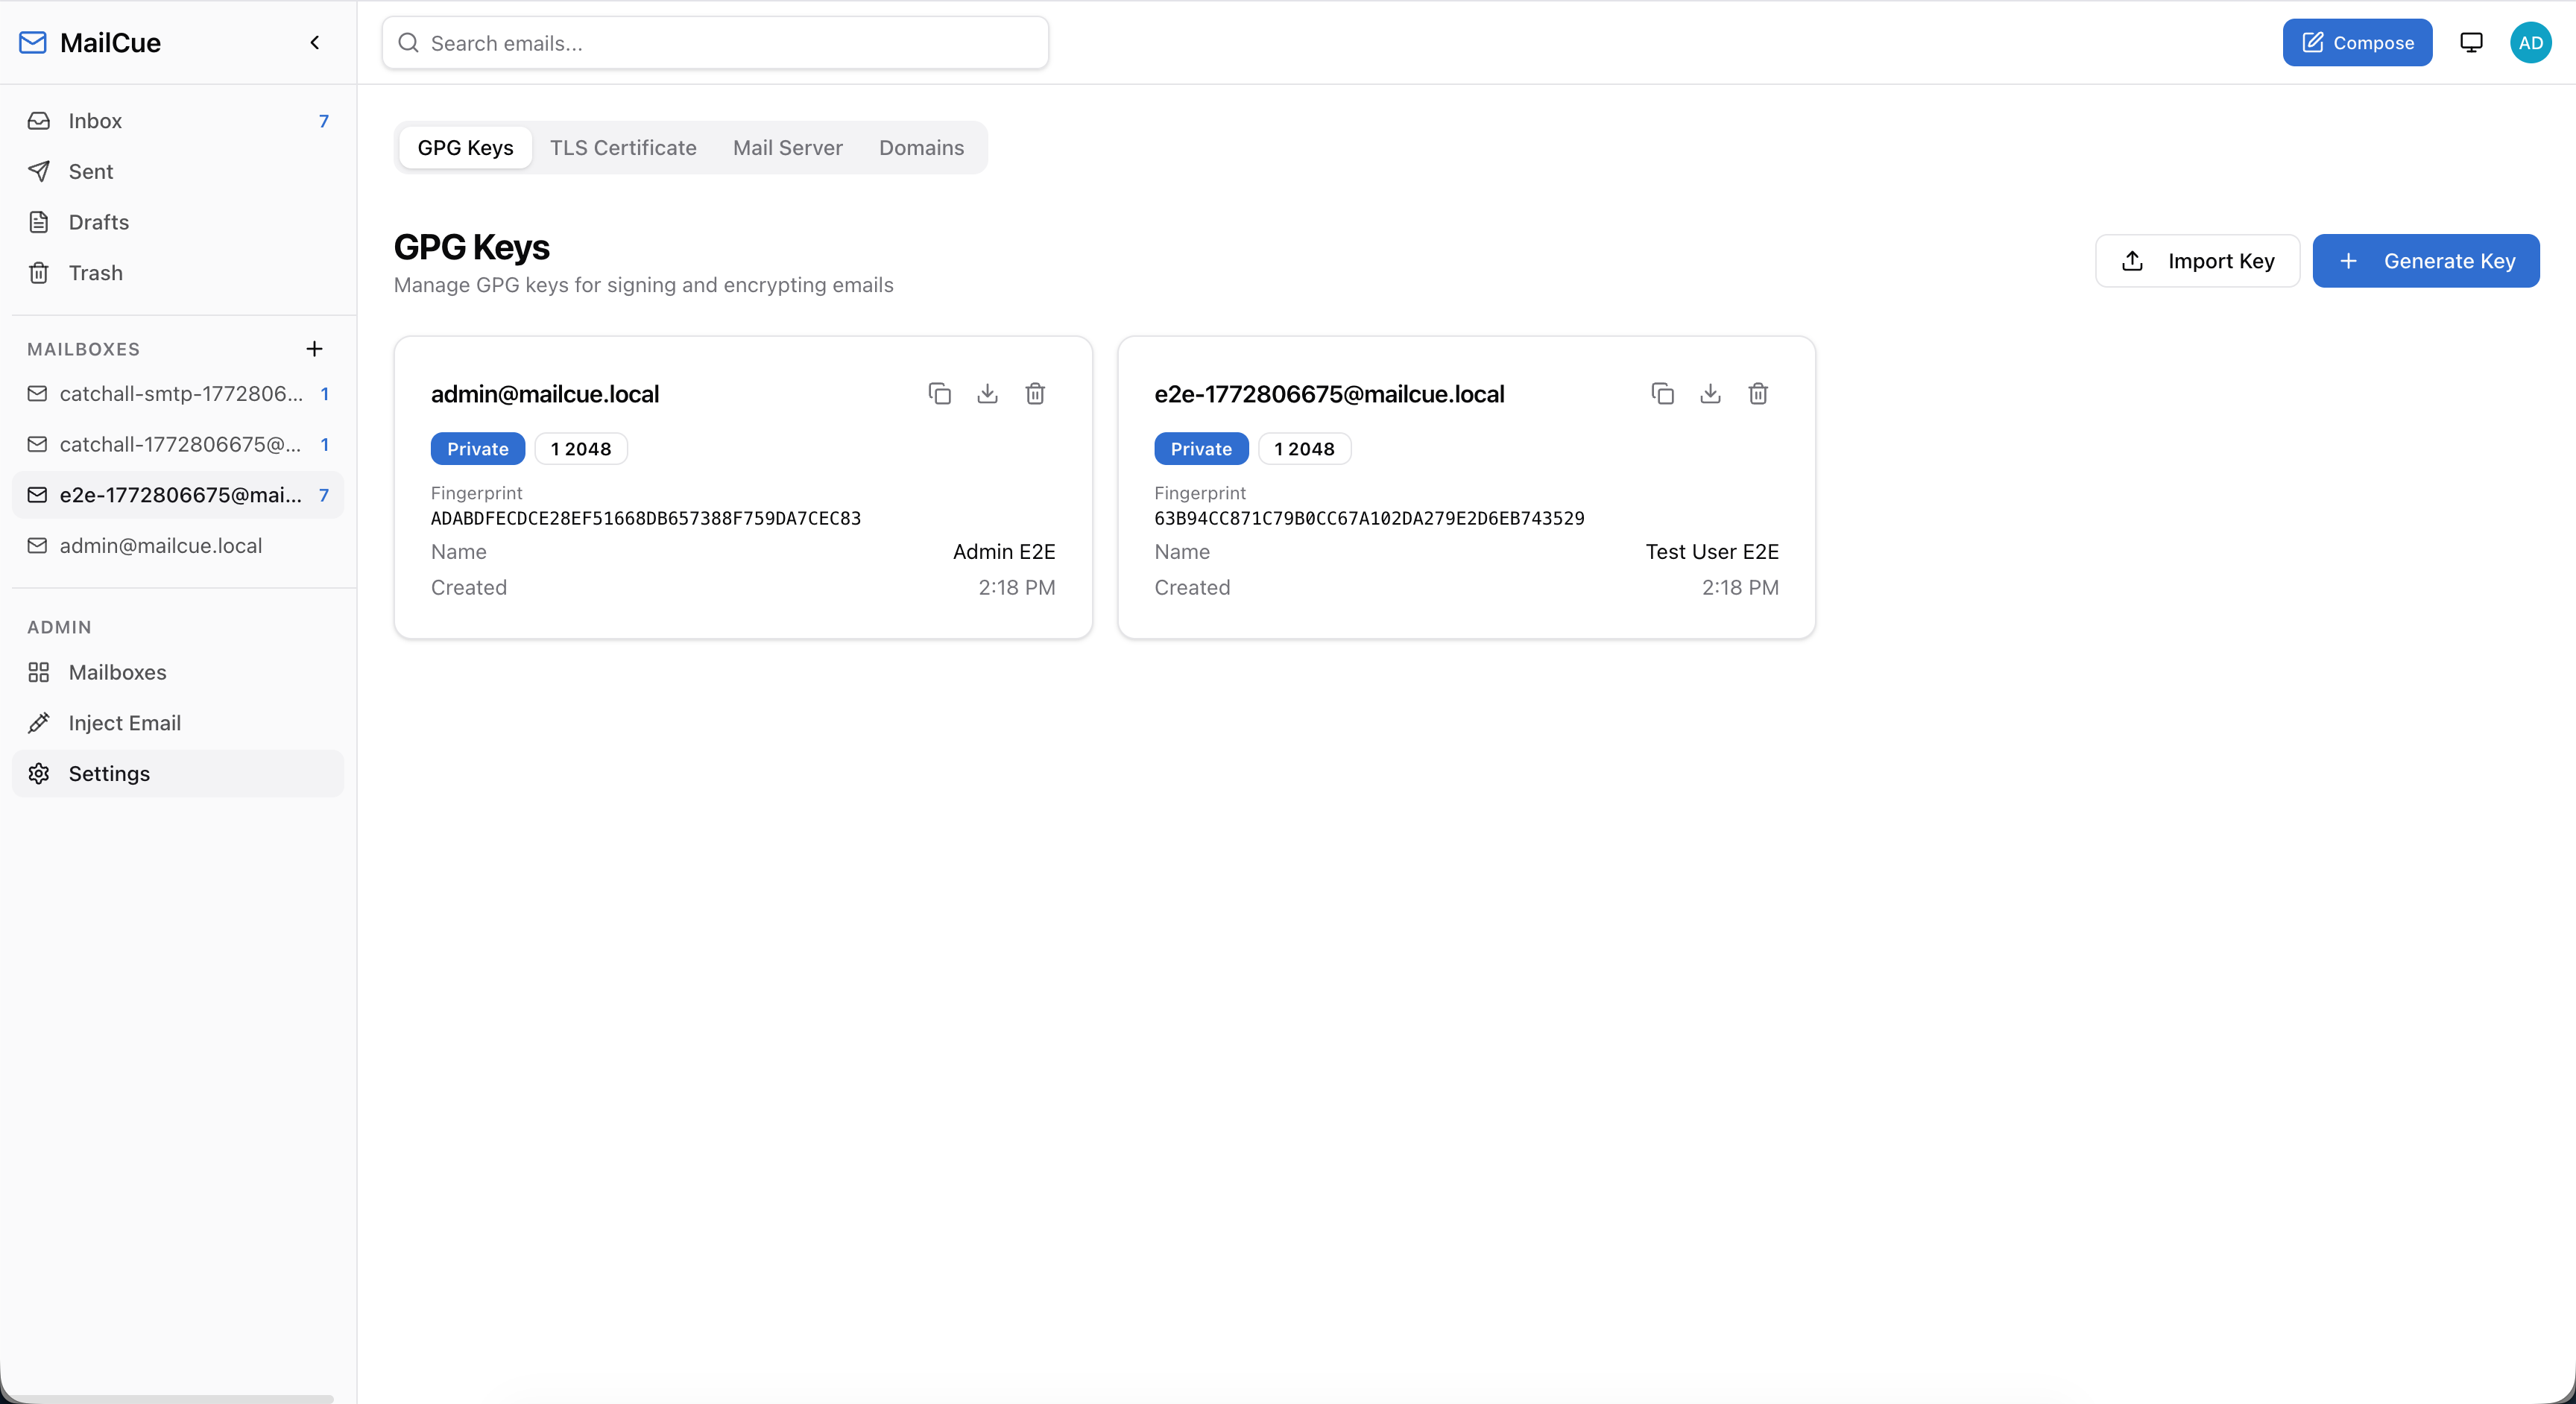Open the AD user avatar menu
Screen dimensions: 2576x1404
pyautogui.click(x=2530, y=43)
